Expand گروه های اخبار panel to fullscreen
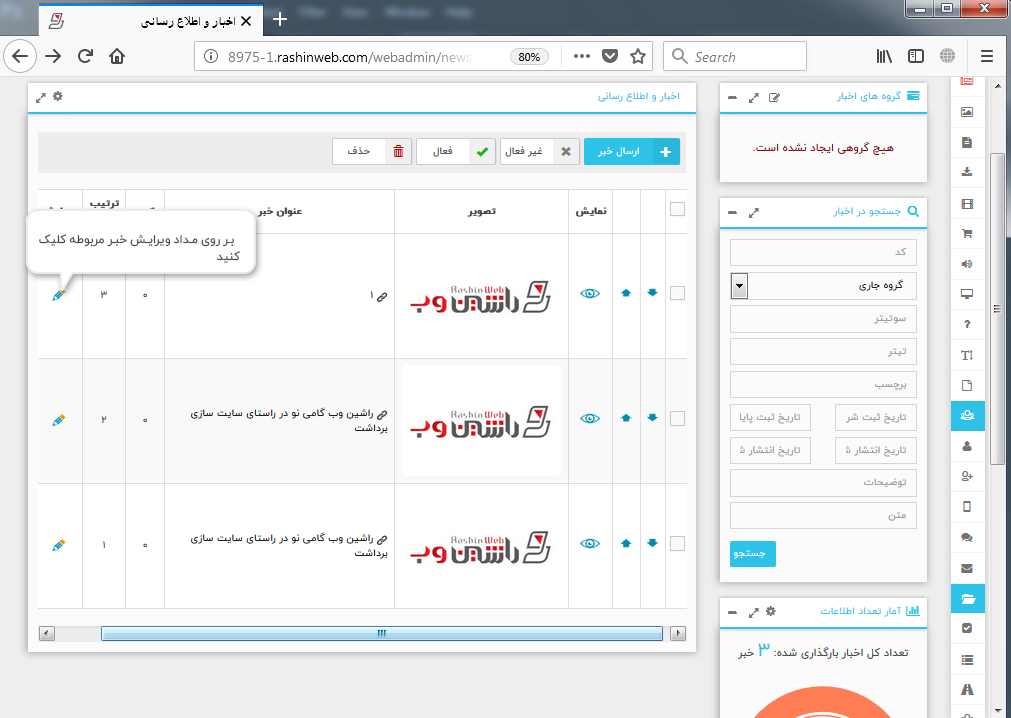The height and width of the screenshot is (718, 1011). click(754, 98)
